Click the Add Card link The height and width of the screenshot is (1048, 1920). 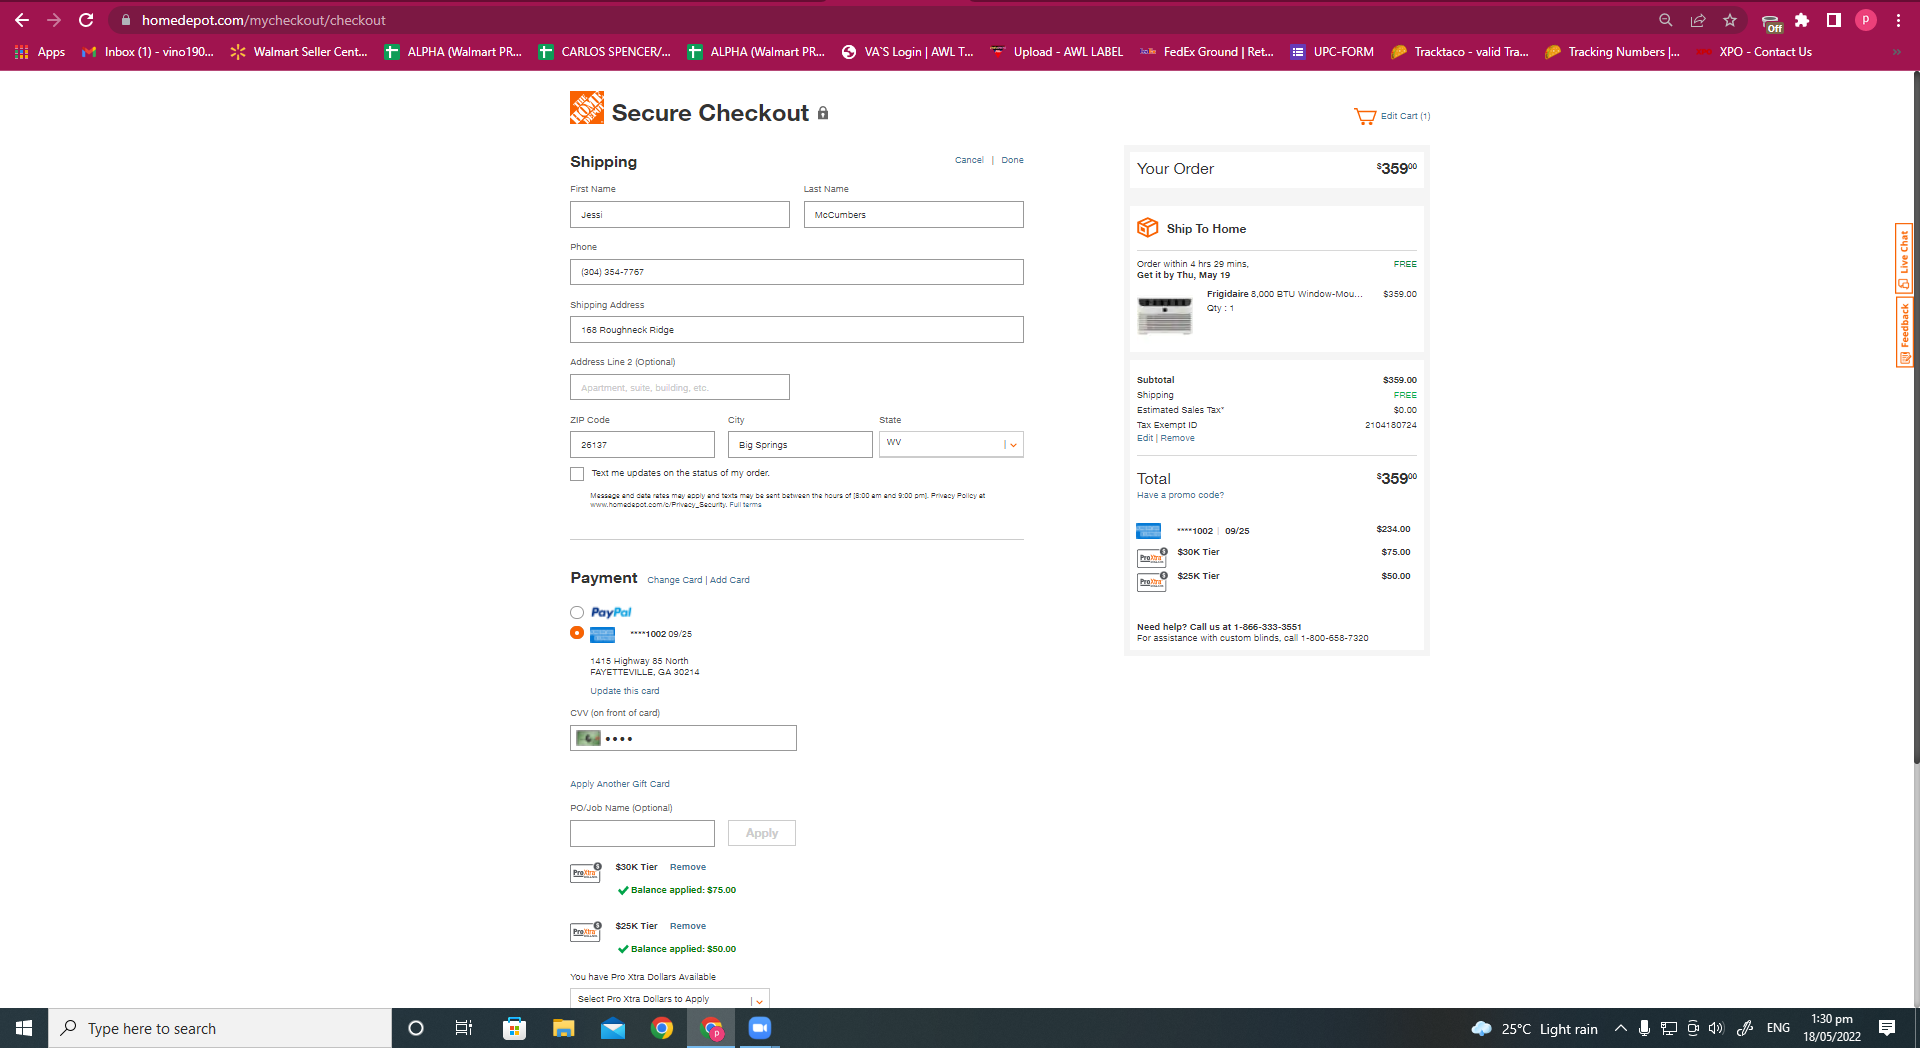pyautogui.click(x=730, y=580)
